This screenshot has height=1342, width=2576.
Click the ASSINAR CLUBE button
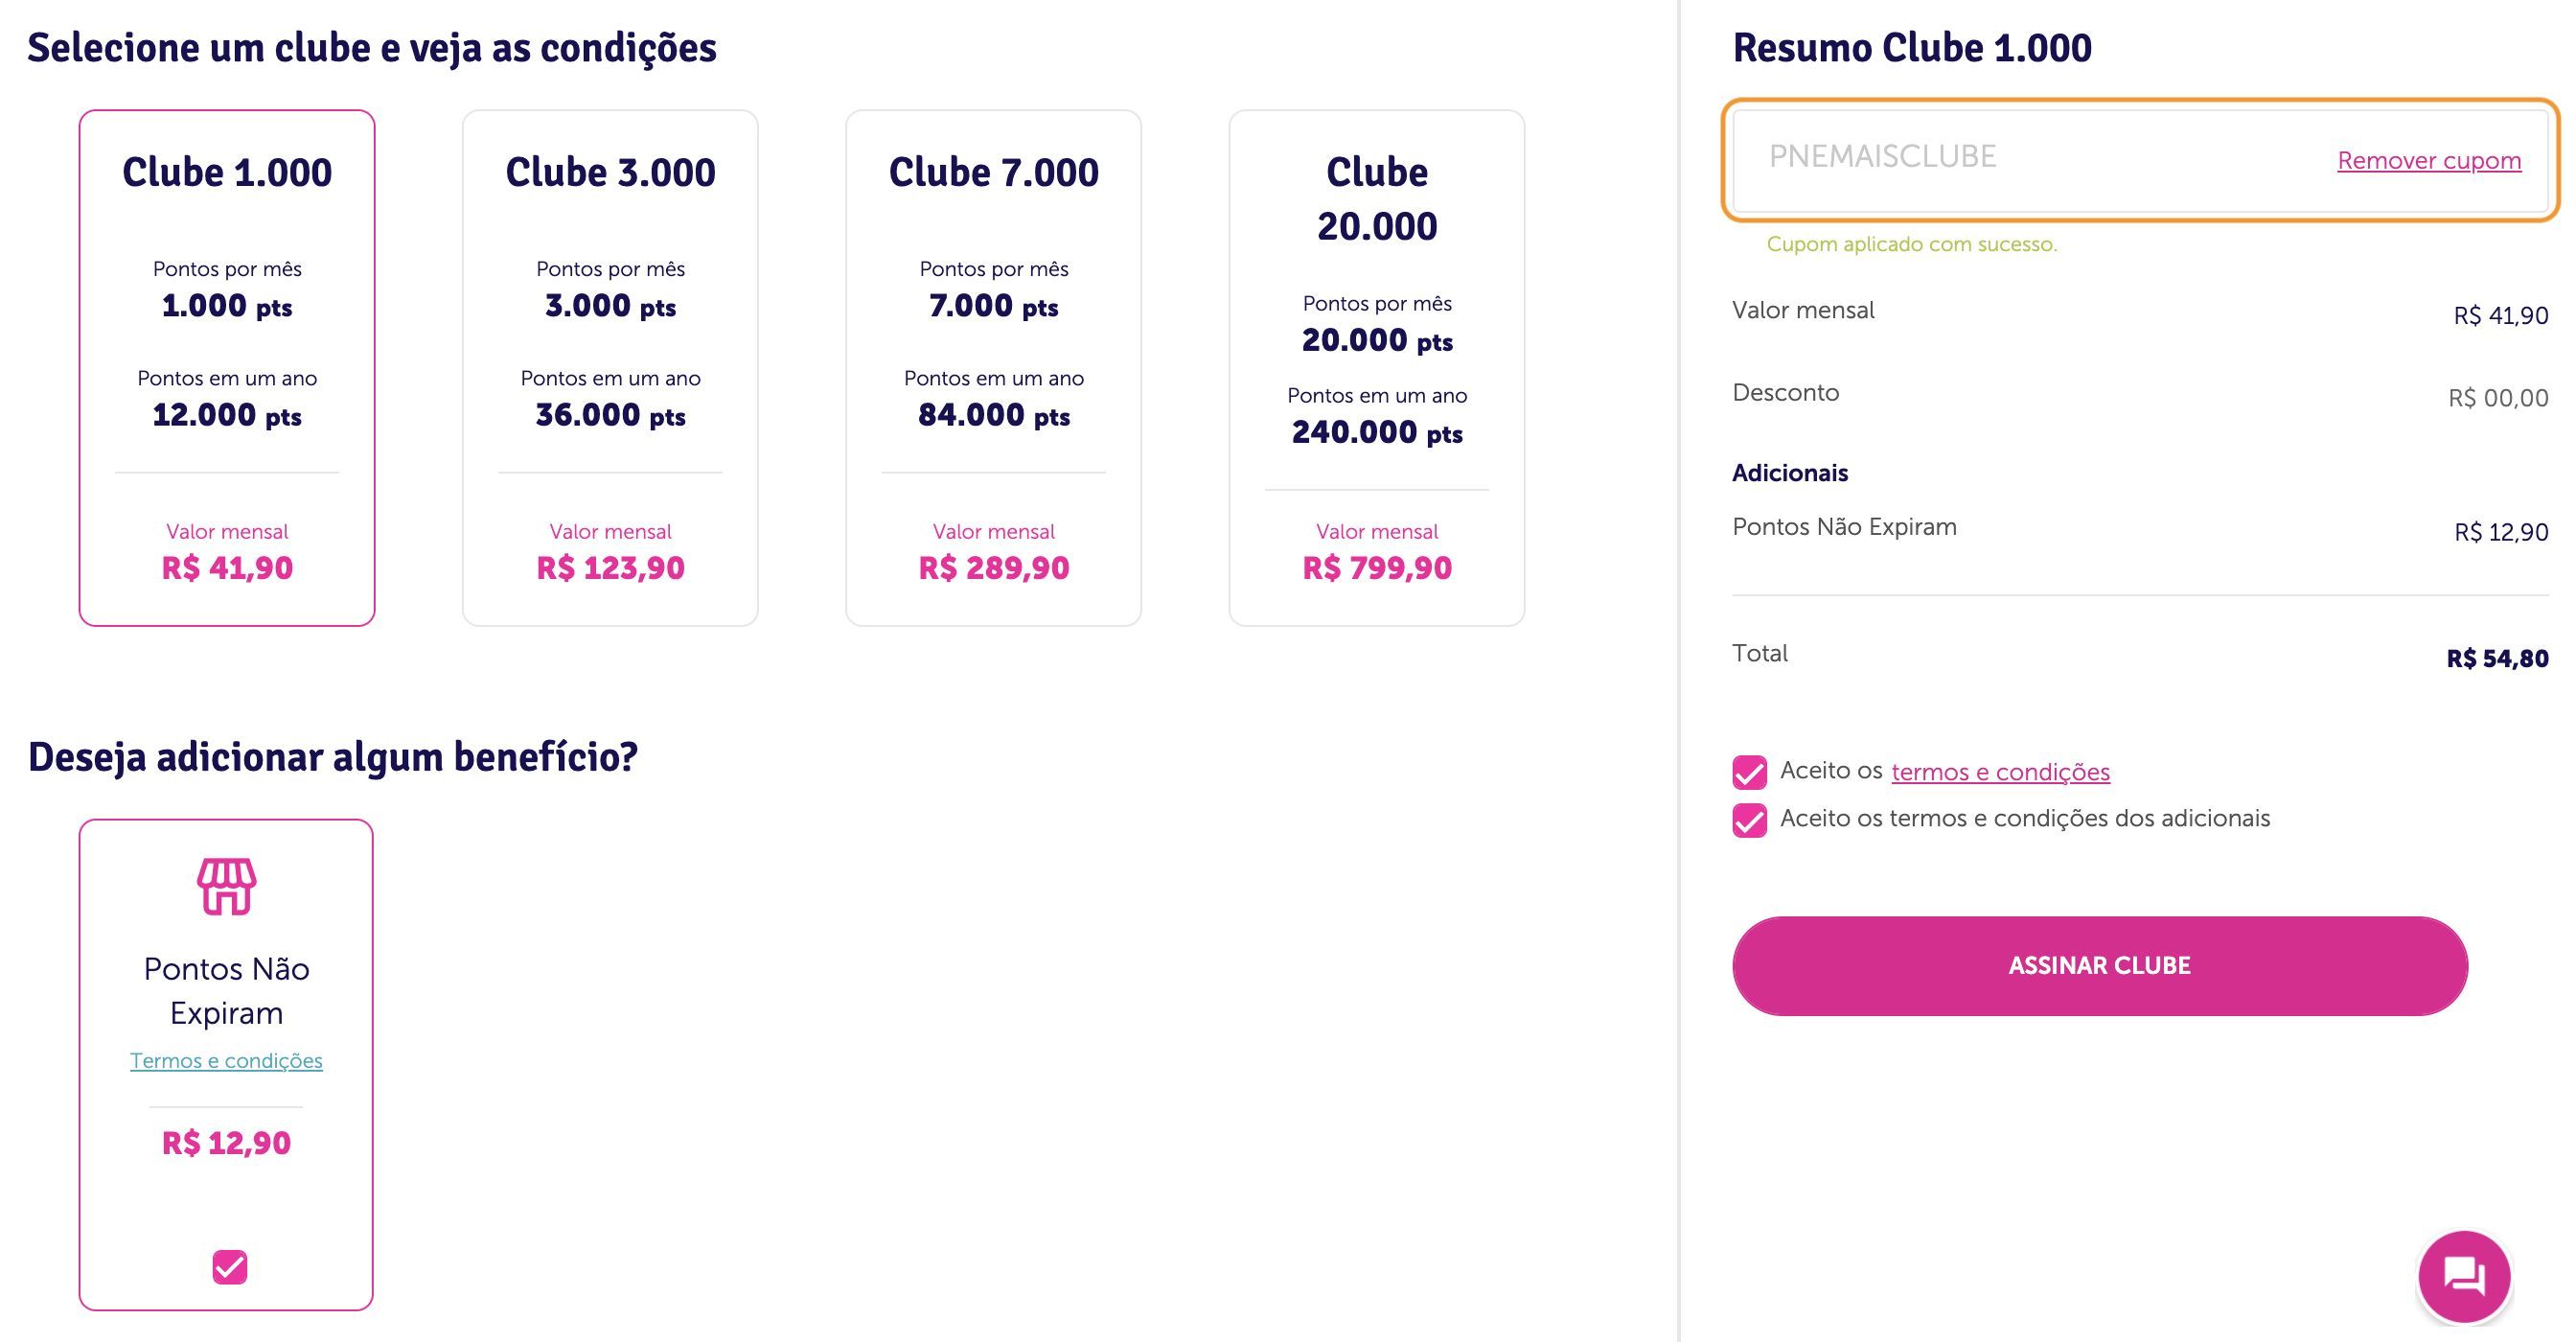tap(2100, 966)
